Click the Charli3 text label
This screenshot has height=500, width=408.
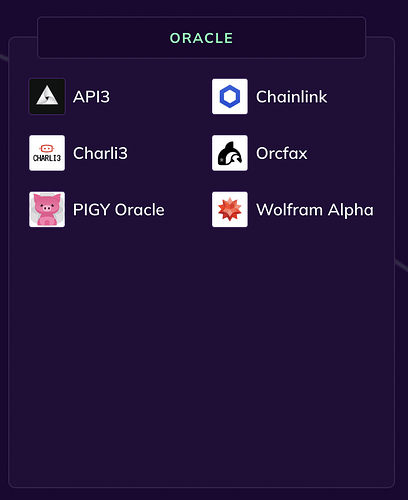(x=100, y=153)
